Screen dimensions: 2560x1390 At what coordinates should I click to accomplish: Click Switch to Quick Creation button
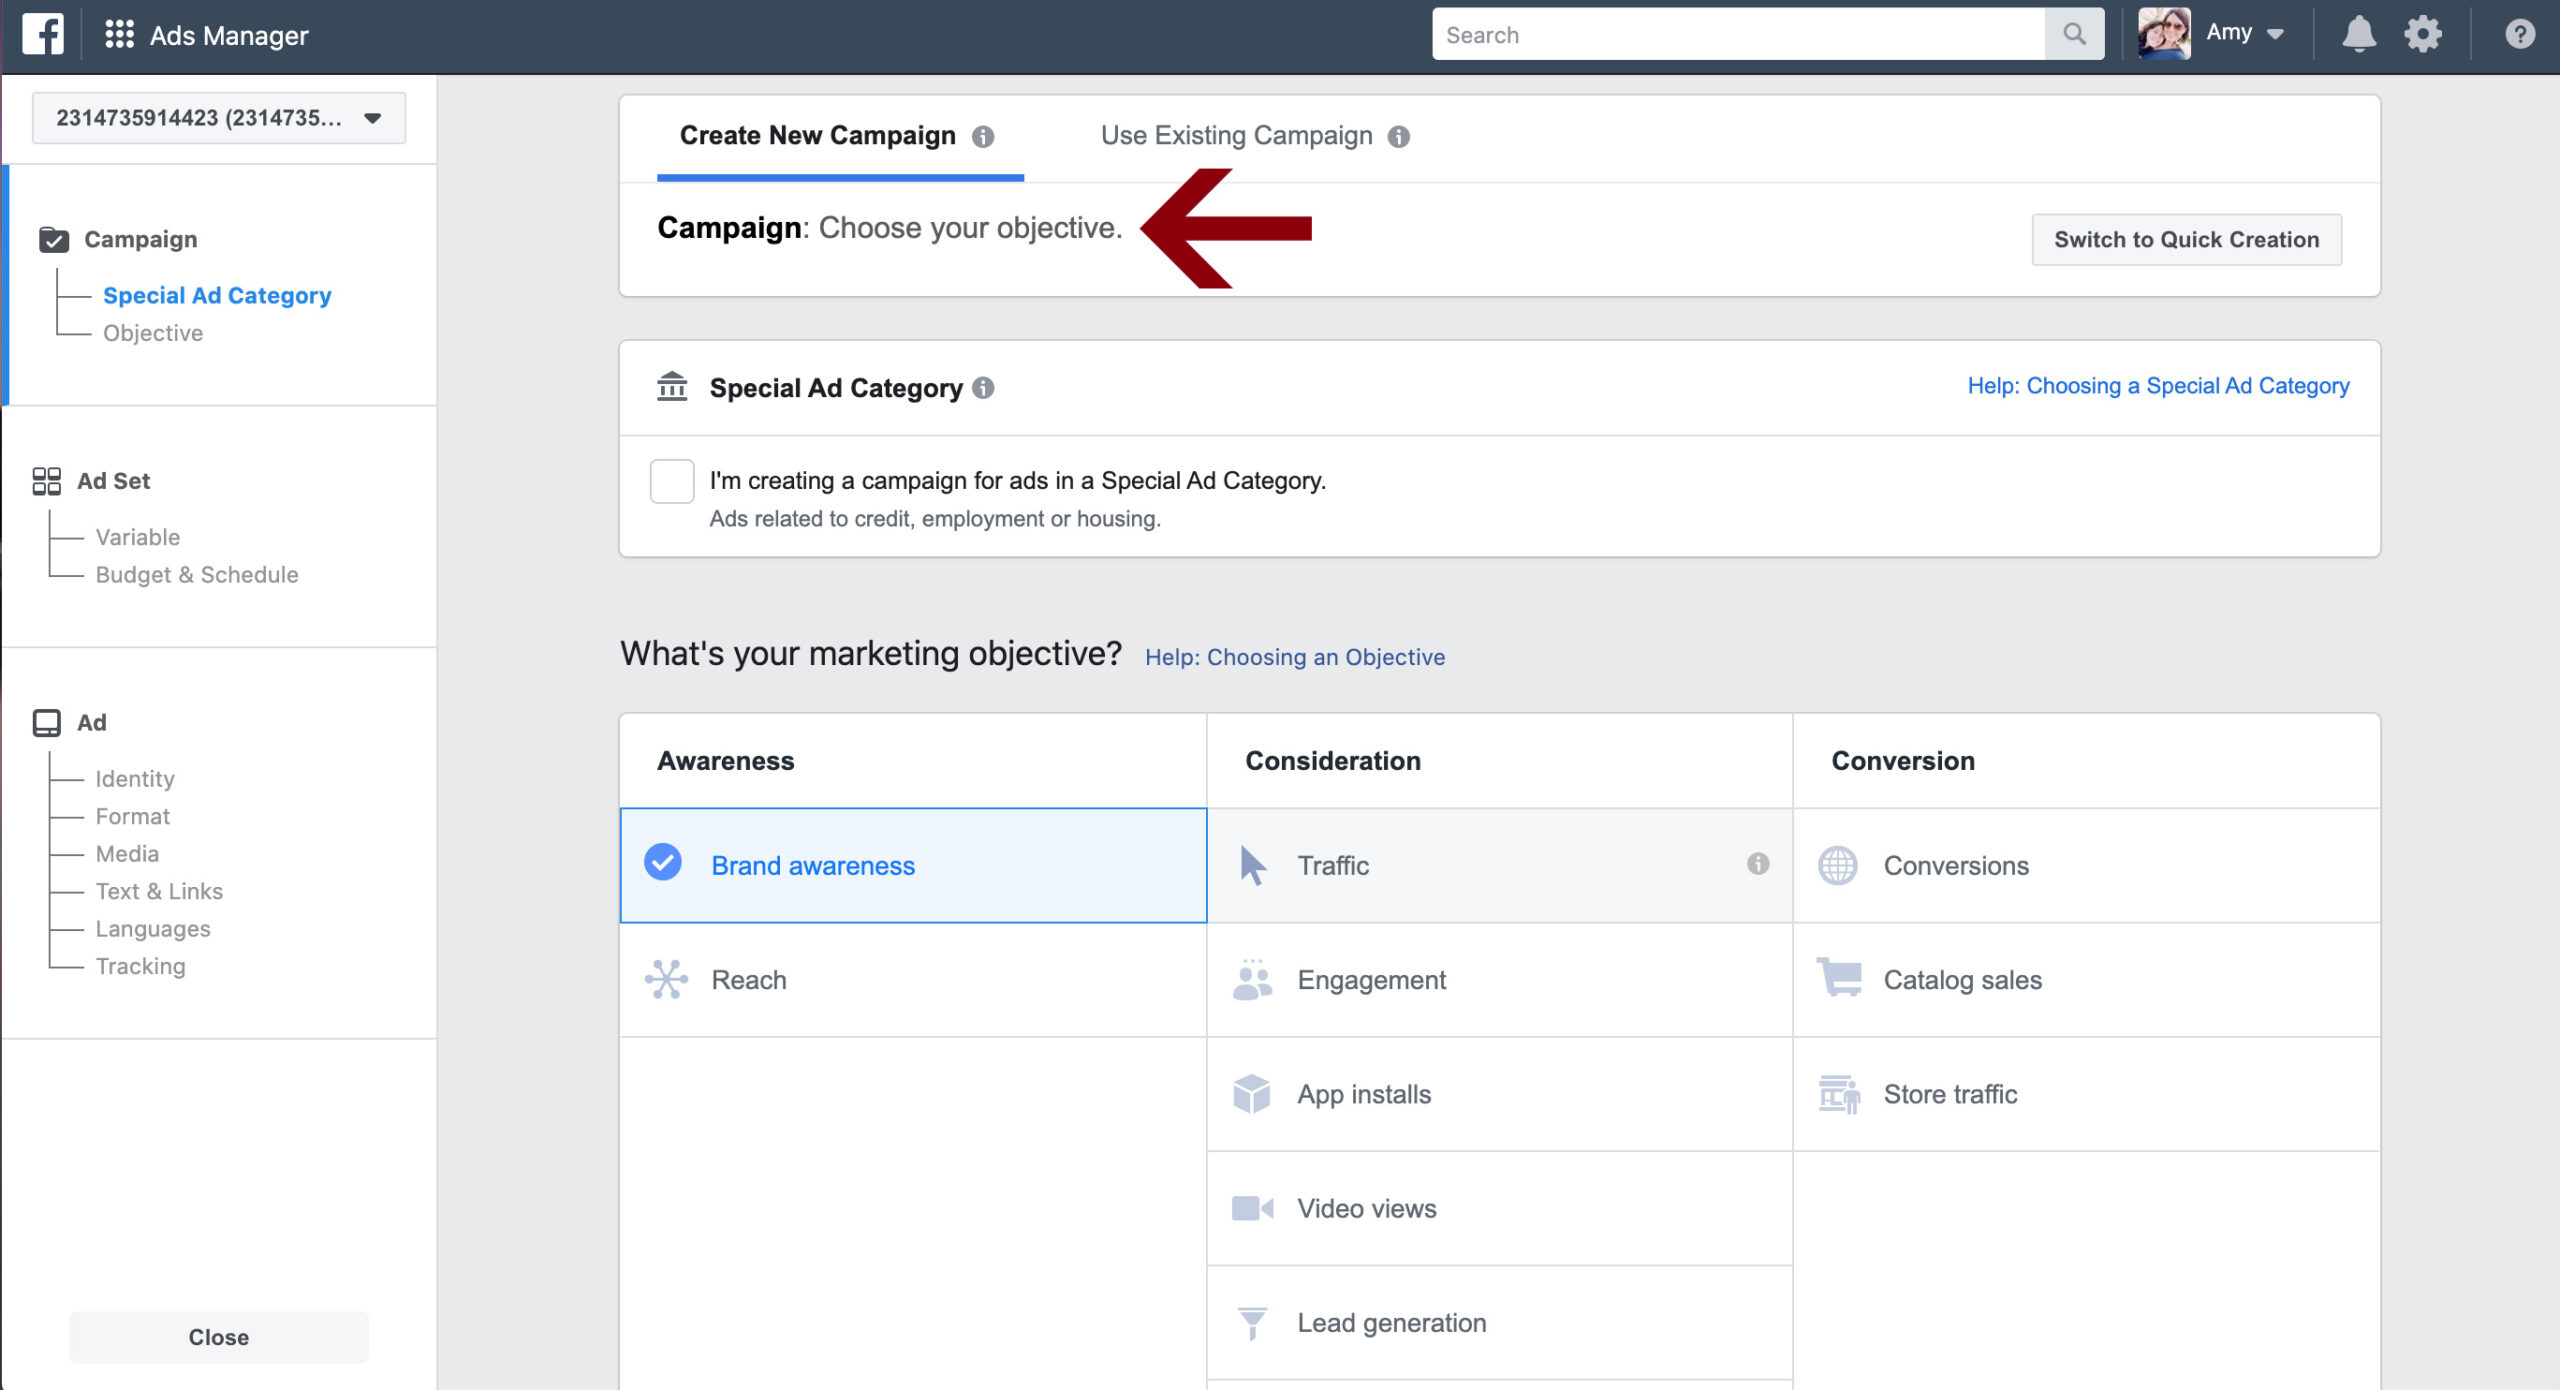pyautogui.click(x=2187, y=240)
